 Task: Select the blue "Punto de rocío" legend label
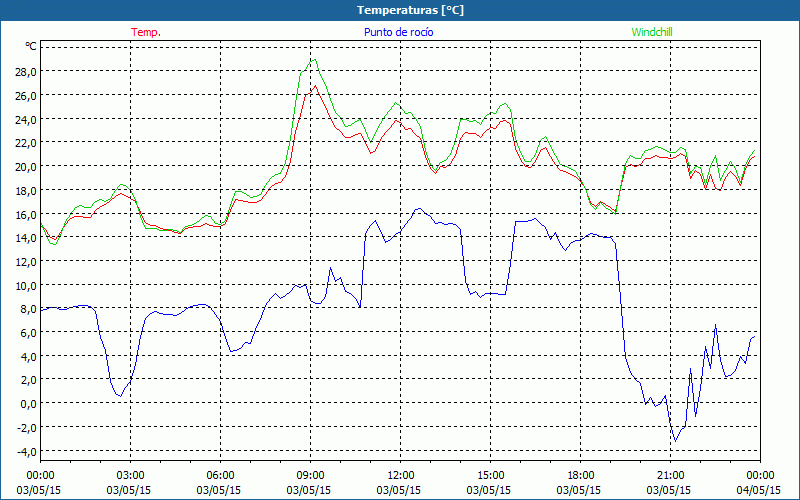coord(398,32)
